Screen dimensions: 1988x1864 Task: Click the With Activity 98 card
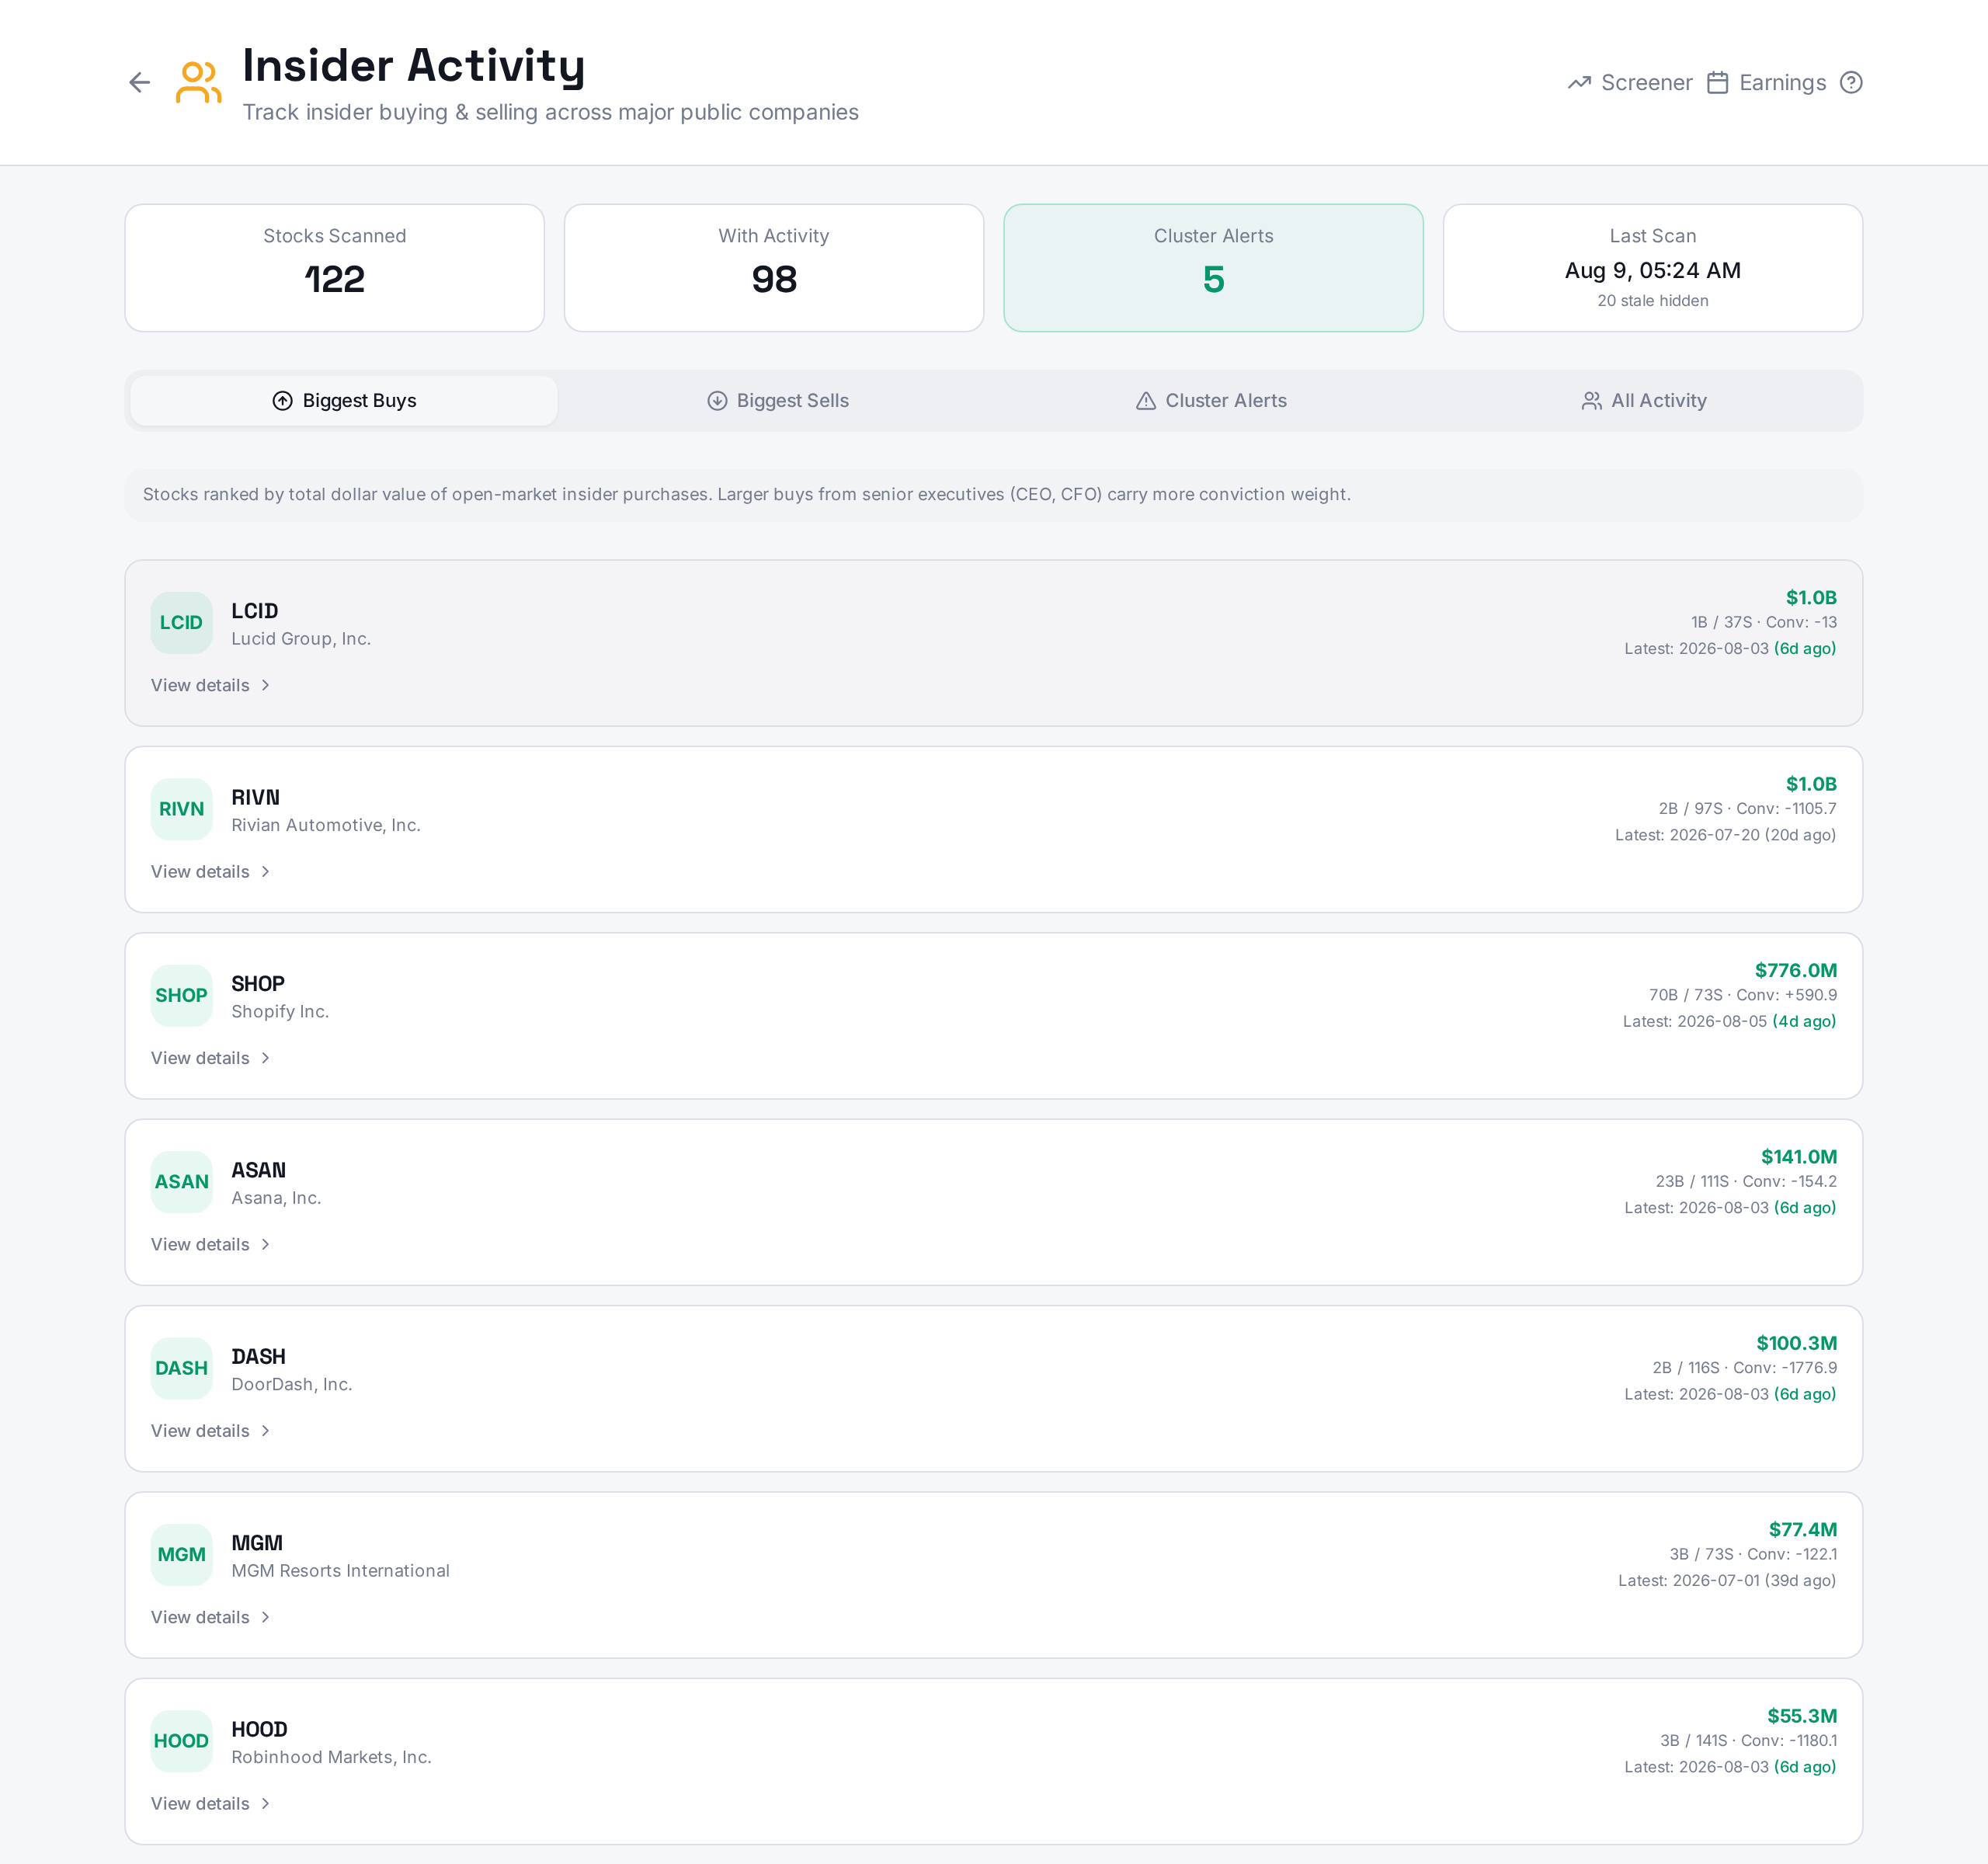(774, 268)
